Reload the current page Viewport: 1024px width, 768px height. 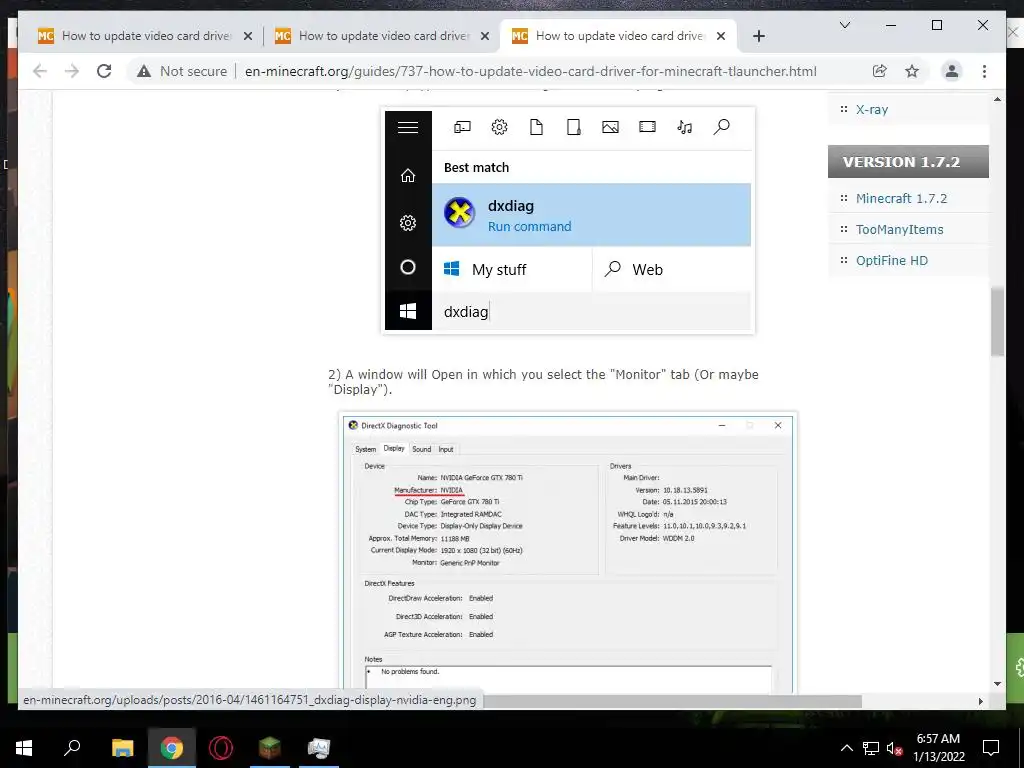104,71
